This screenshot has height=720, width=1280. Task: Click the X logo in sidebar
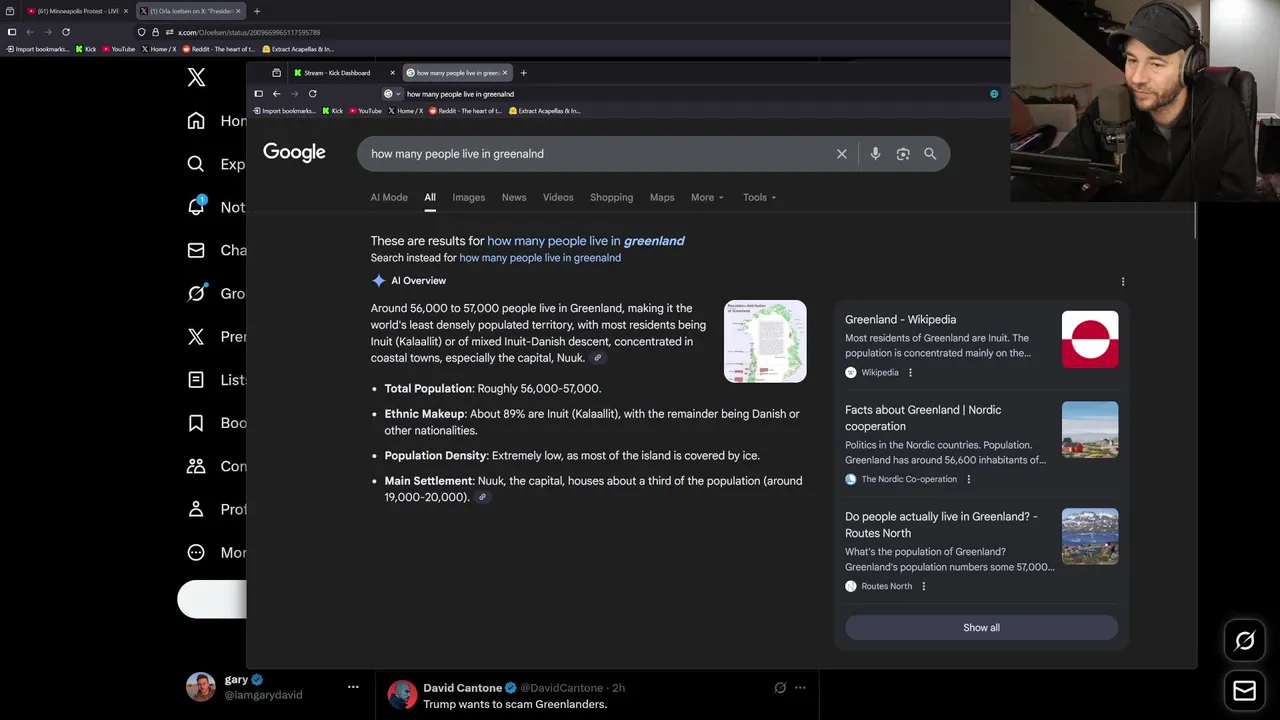tap(197, 78)
